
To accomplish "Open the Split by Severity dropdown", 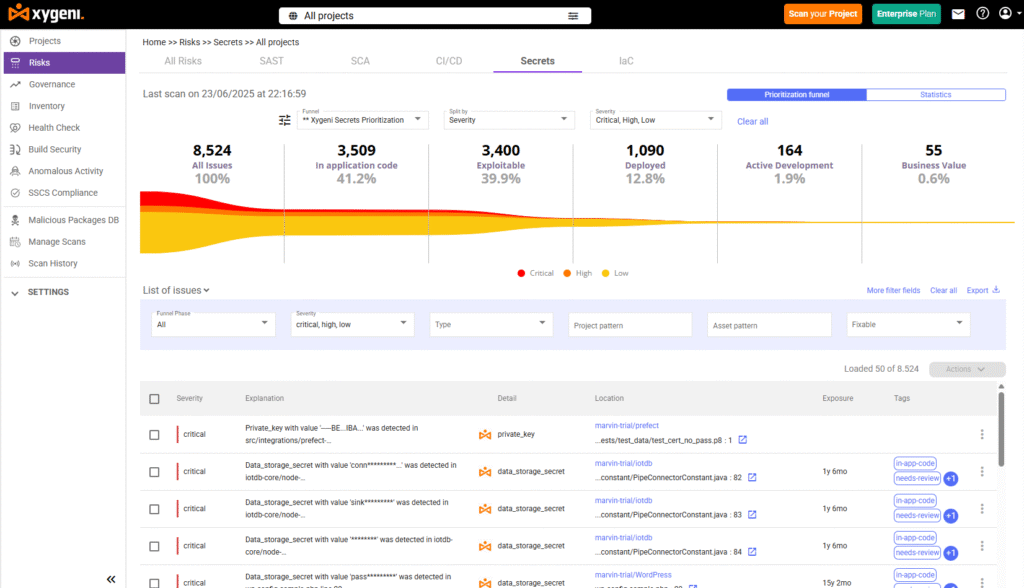I will click(509, 120).
